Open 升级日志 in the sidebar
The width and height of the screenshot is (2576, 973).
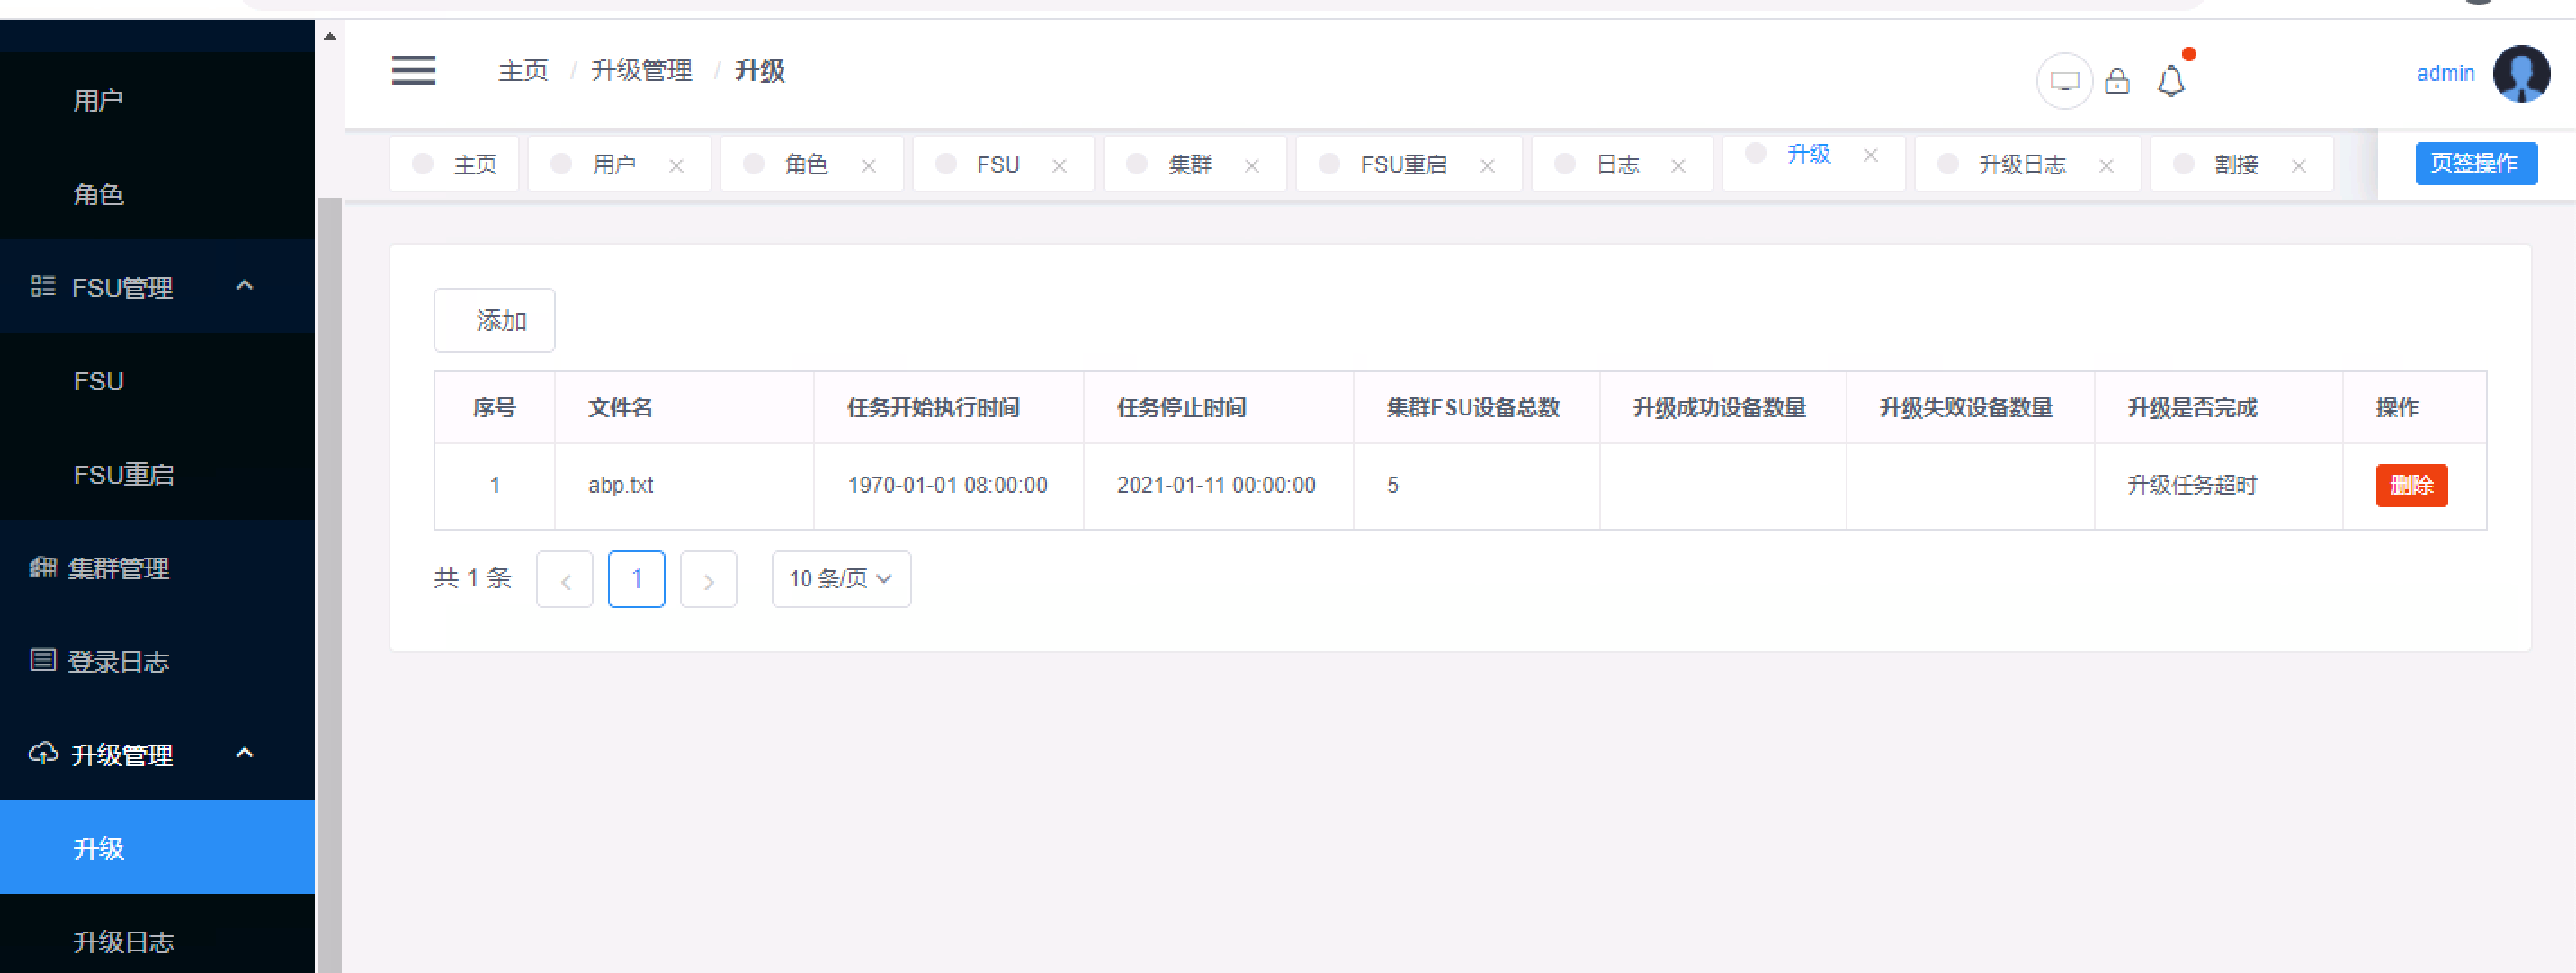pyautogui.click(x=157, y=941)
